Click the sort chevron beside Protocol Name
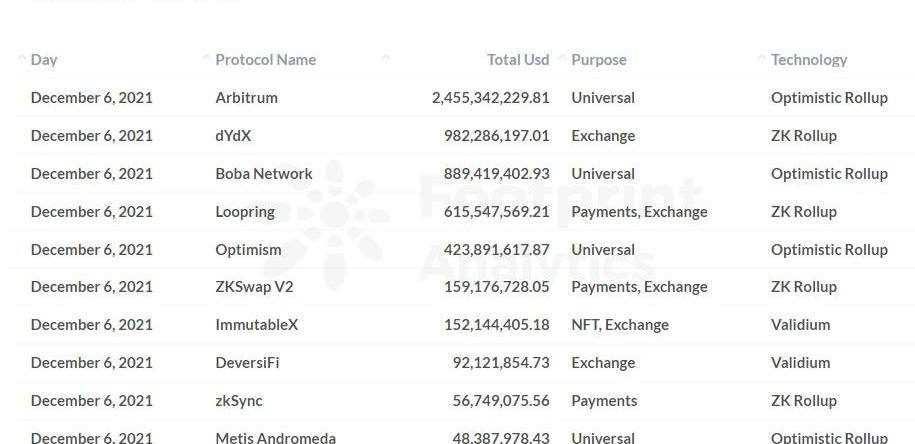Image resolution: width=915 pixels, height=444 pixels. [x=207, y=60]
